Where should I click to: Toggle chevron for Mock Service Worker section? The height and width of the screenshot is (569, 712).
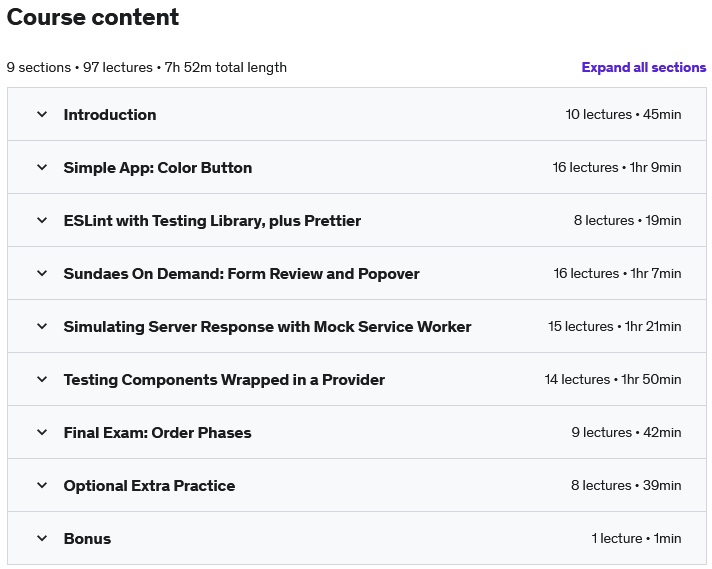pos(42,327)
